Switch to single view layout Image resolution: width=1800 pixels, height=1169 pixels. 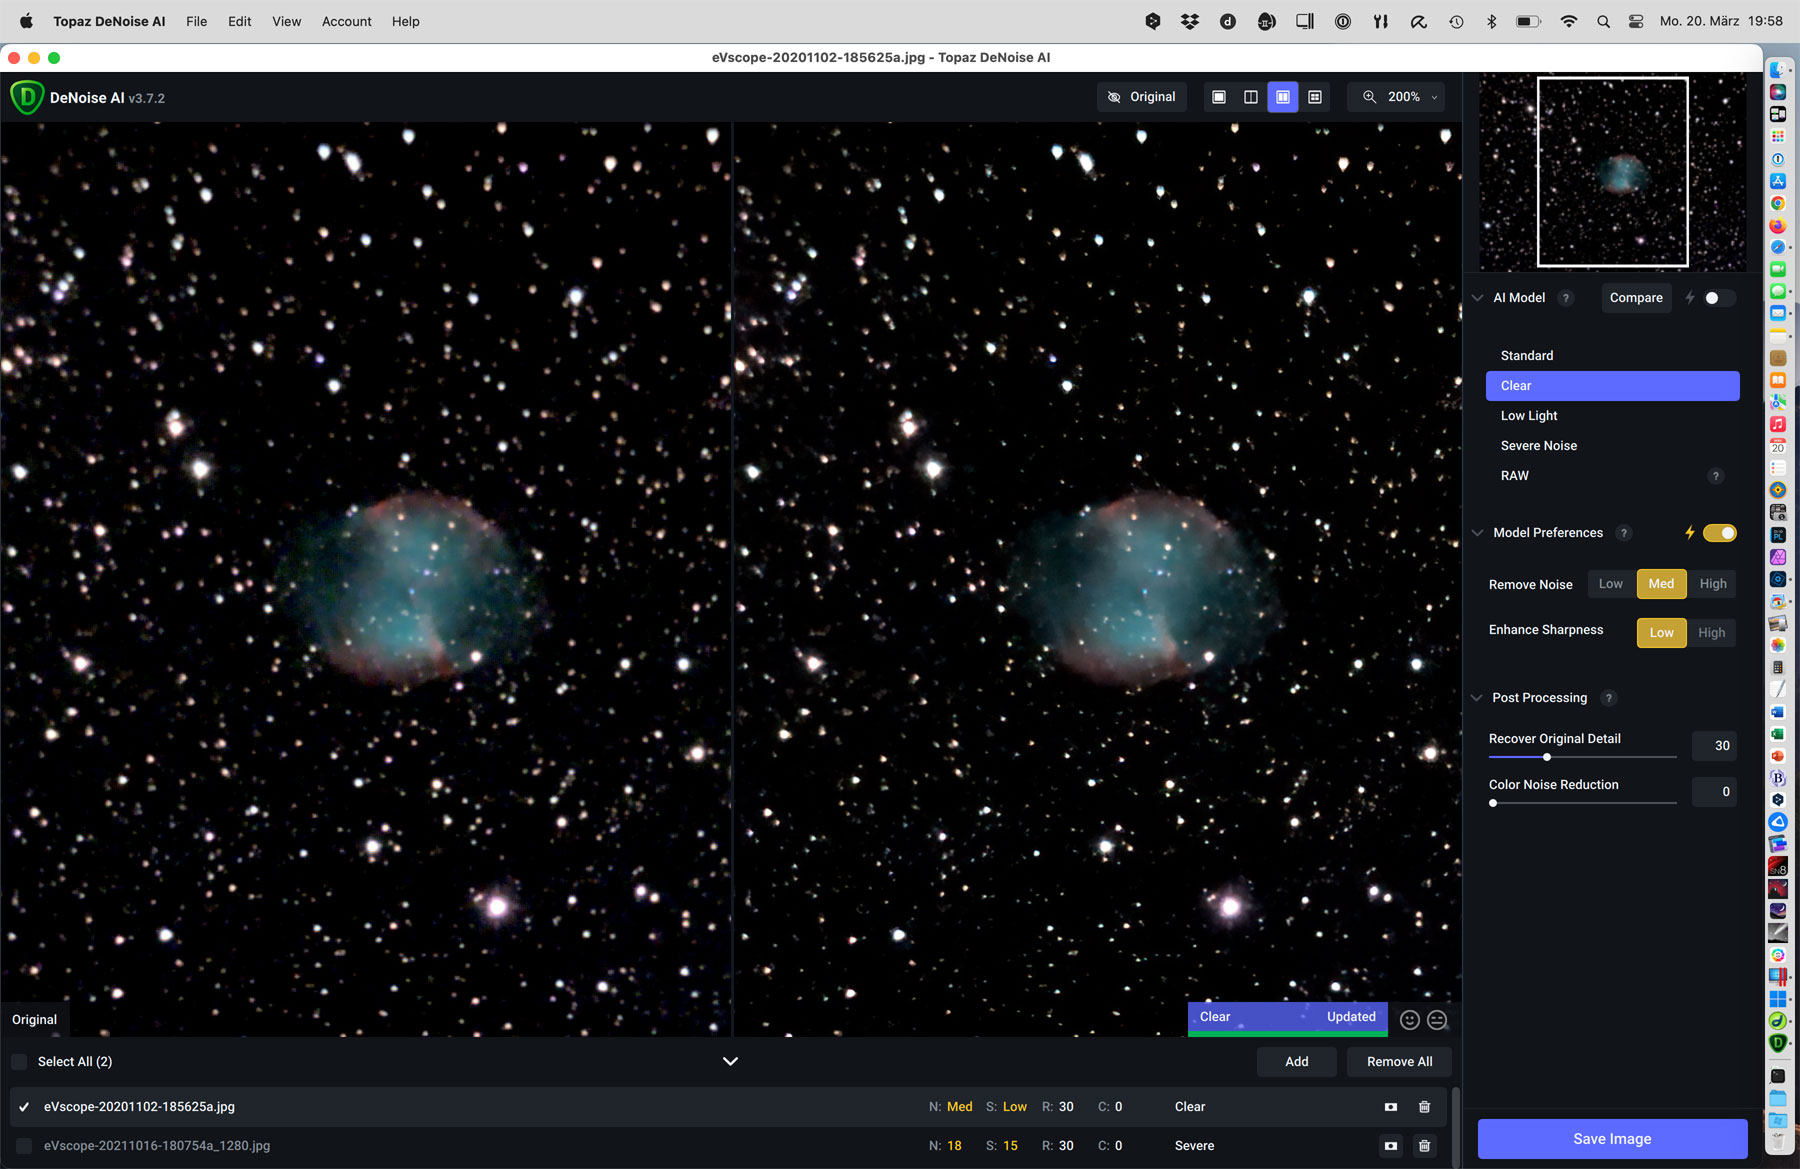(1218, 97)
